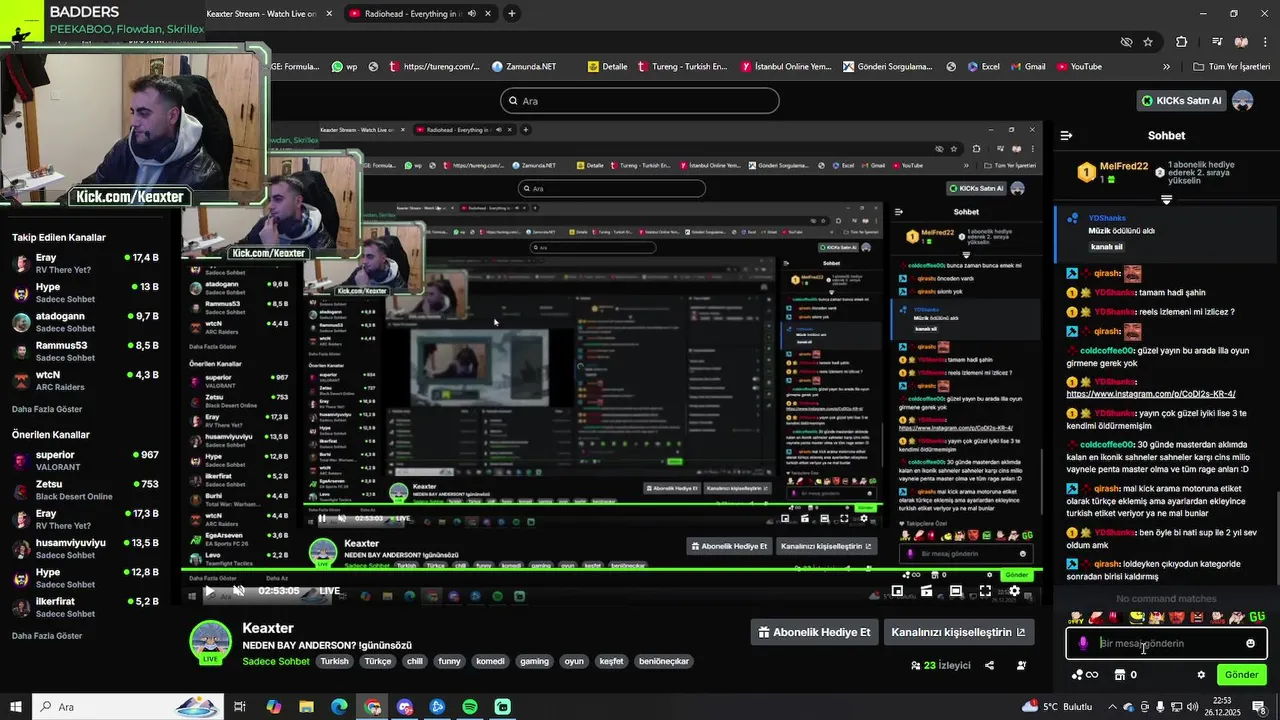Open the chat settings gear icon
Screen dimensions: 1280x720
point(1201,675)
